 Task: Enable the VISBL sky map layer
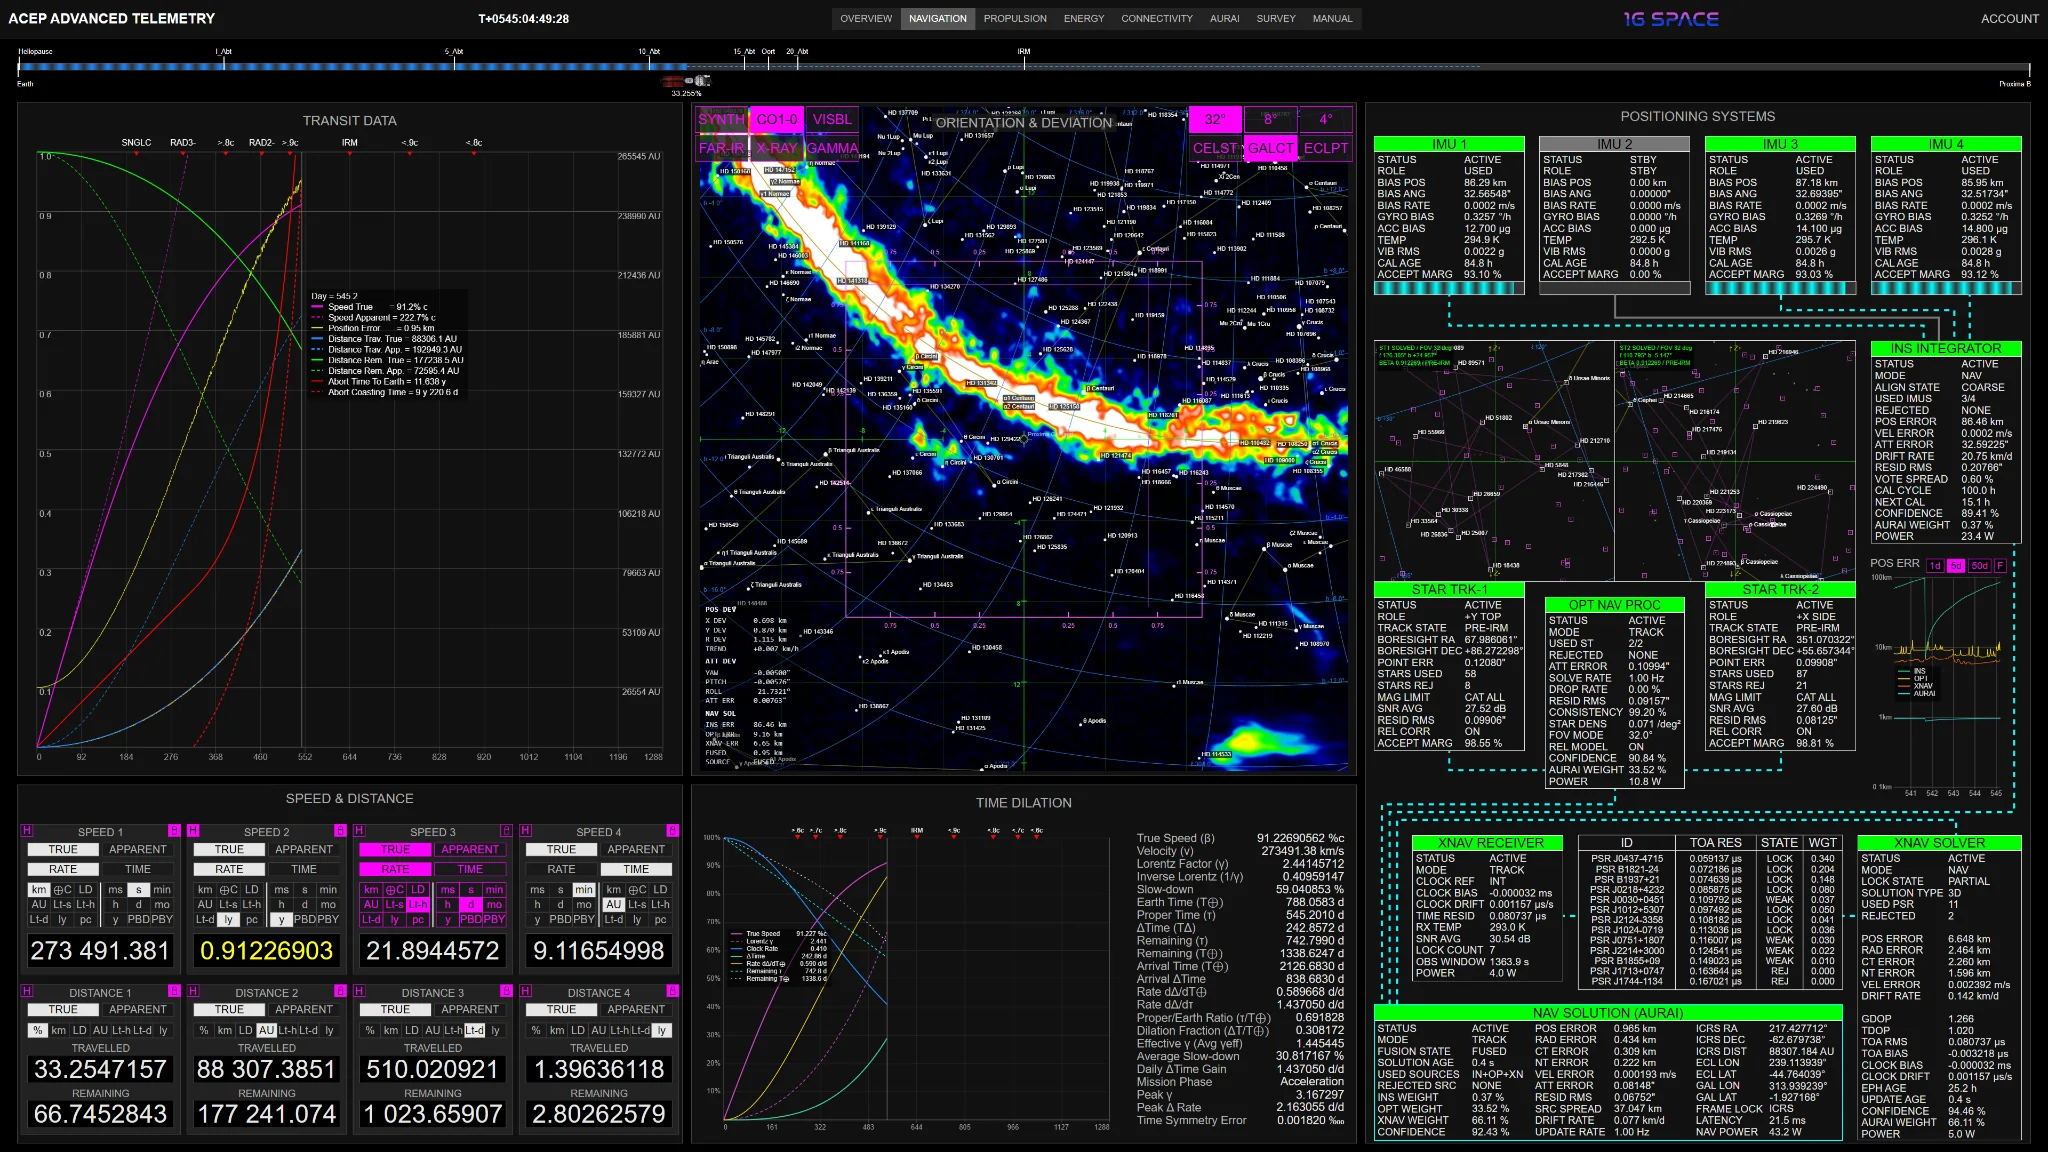[x=832, y=120]
